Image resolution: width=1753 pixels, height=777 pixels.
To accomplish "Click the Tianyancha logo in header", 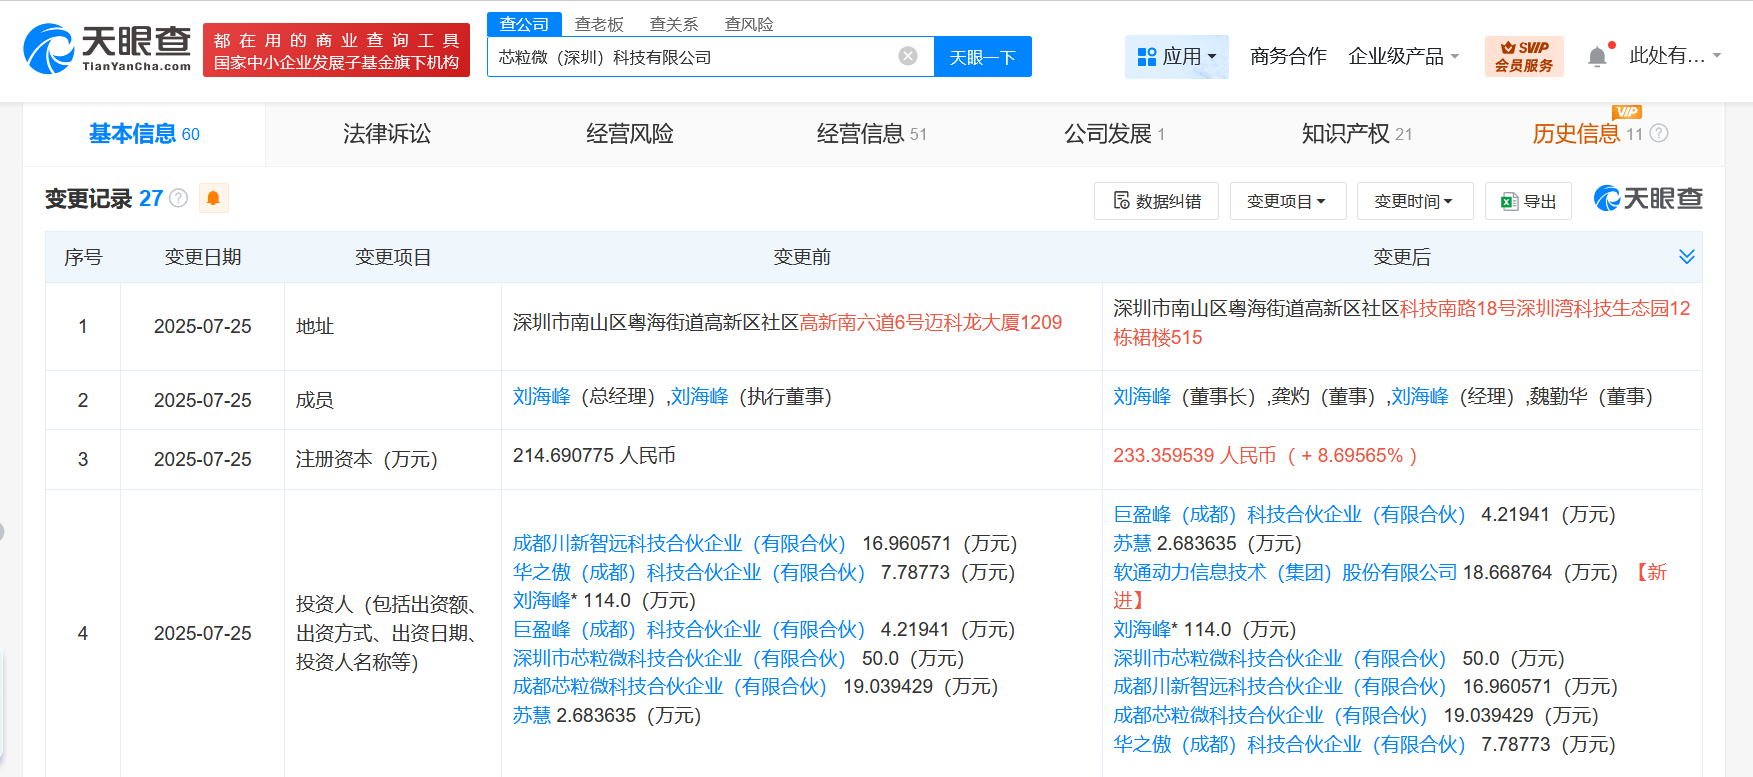I will click(107, 49).
